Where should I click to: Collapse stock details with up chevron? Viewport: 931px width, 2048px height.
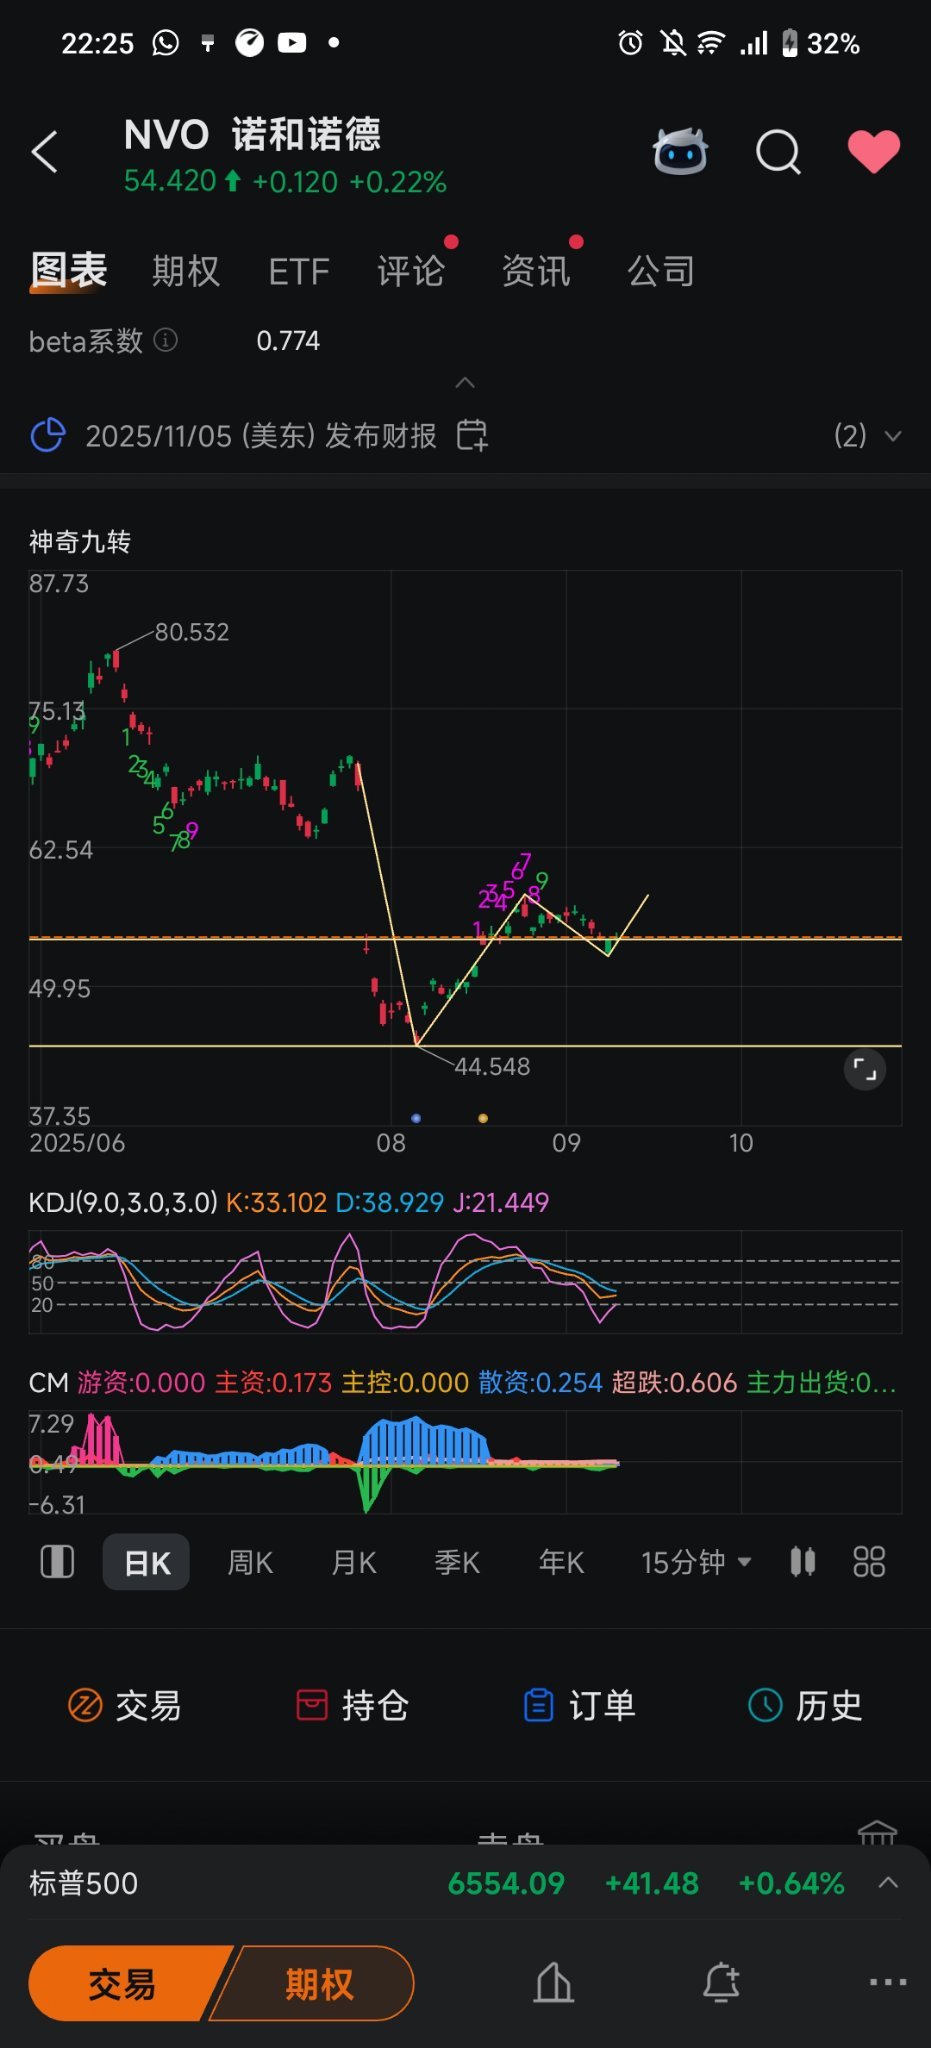pyautogui.click(x=465, y=382)
